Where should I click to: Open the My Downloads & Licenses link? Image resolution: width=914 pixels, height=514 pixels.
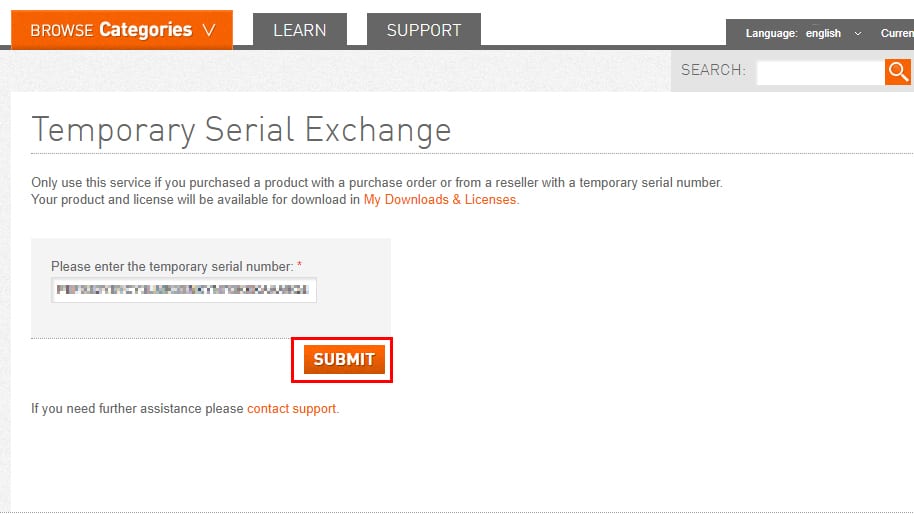point(440,199)
